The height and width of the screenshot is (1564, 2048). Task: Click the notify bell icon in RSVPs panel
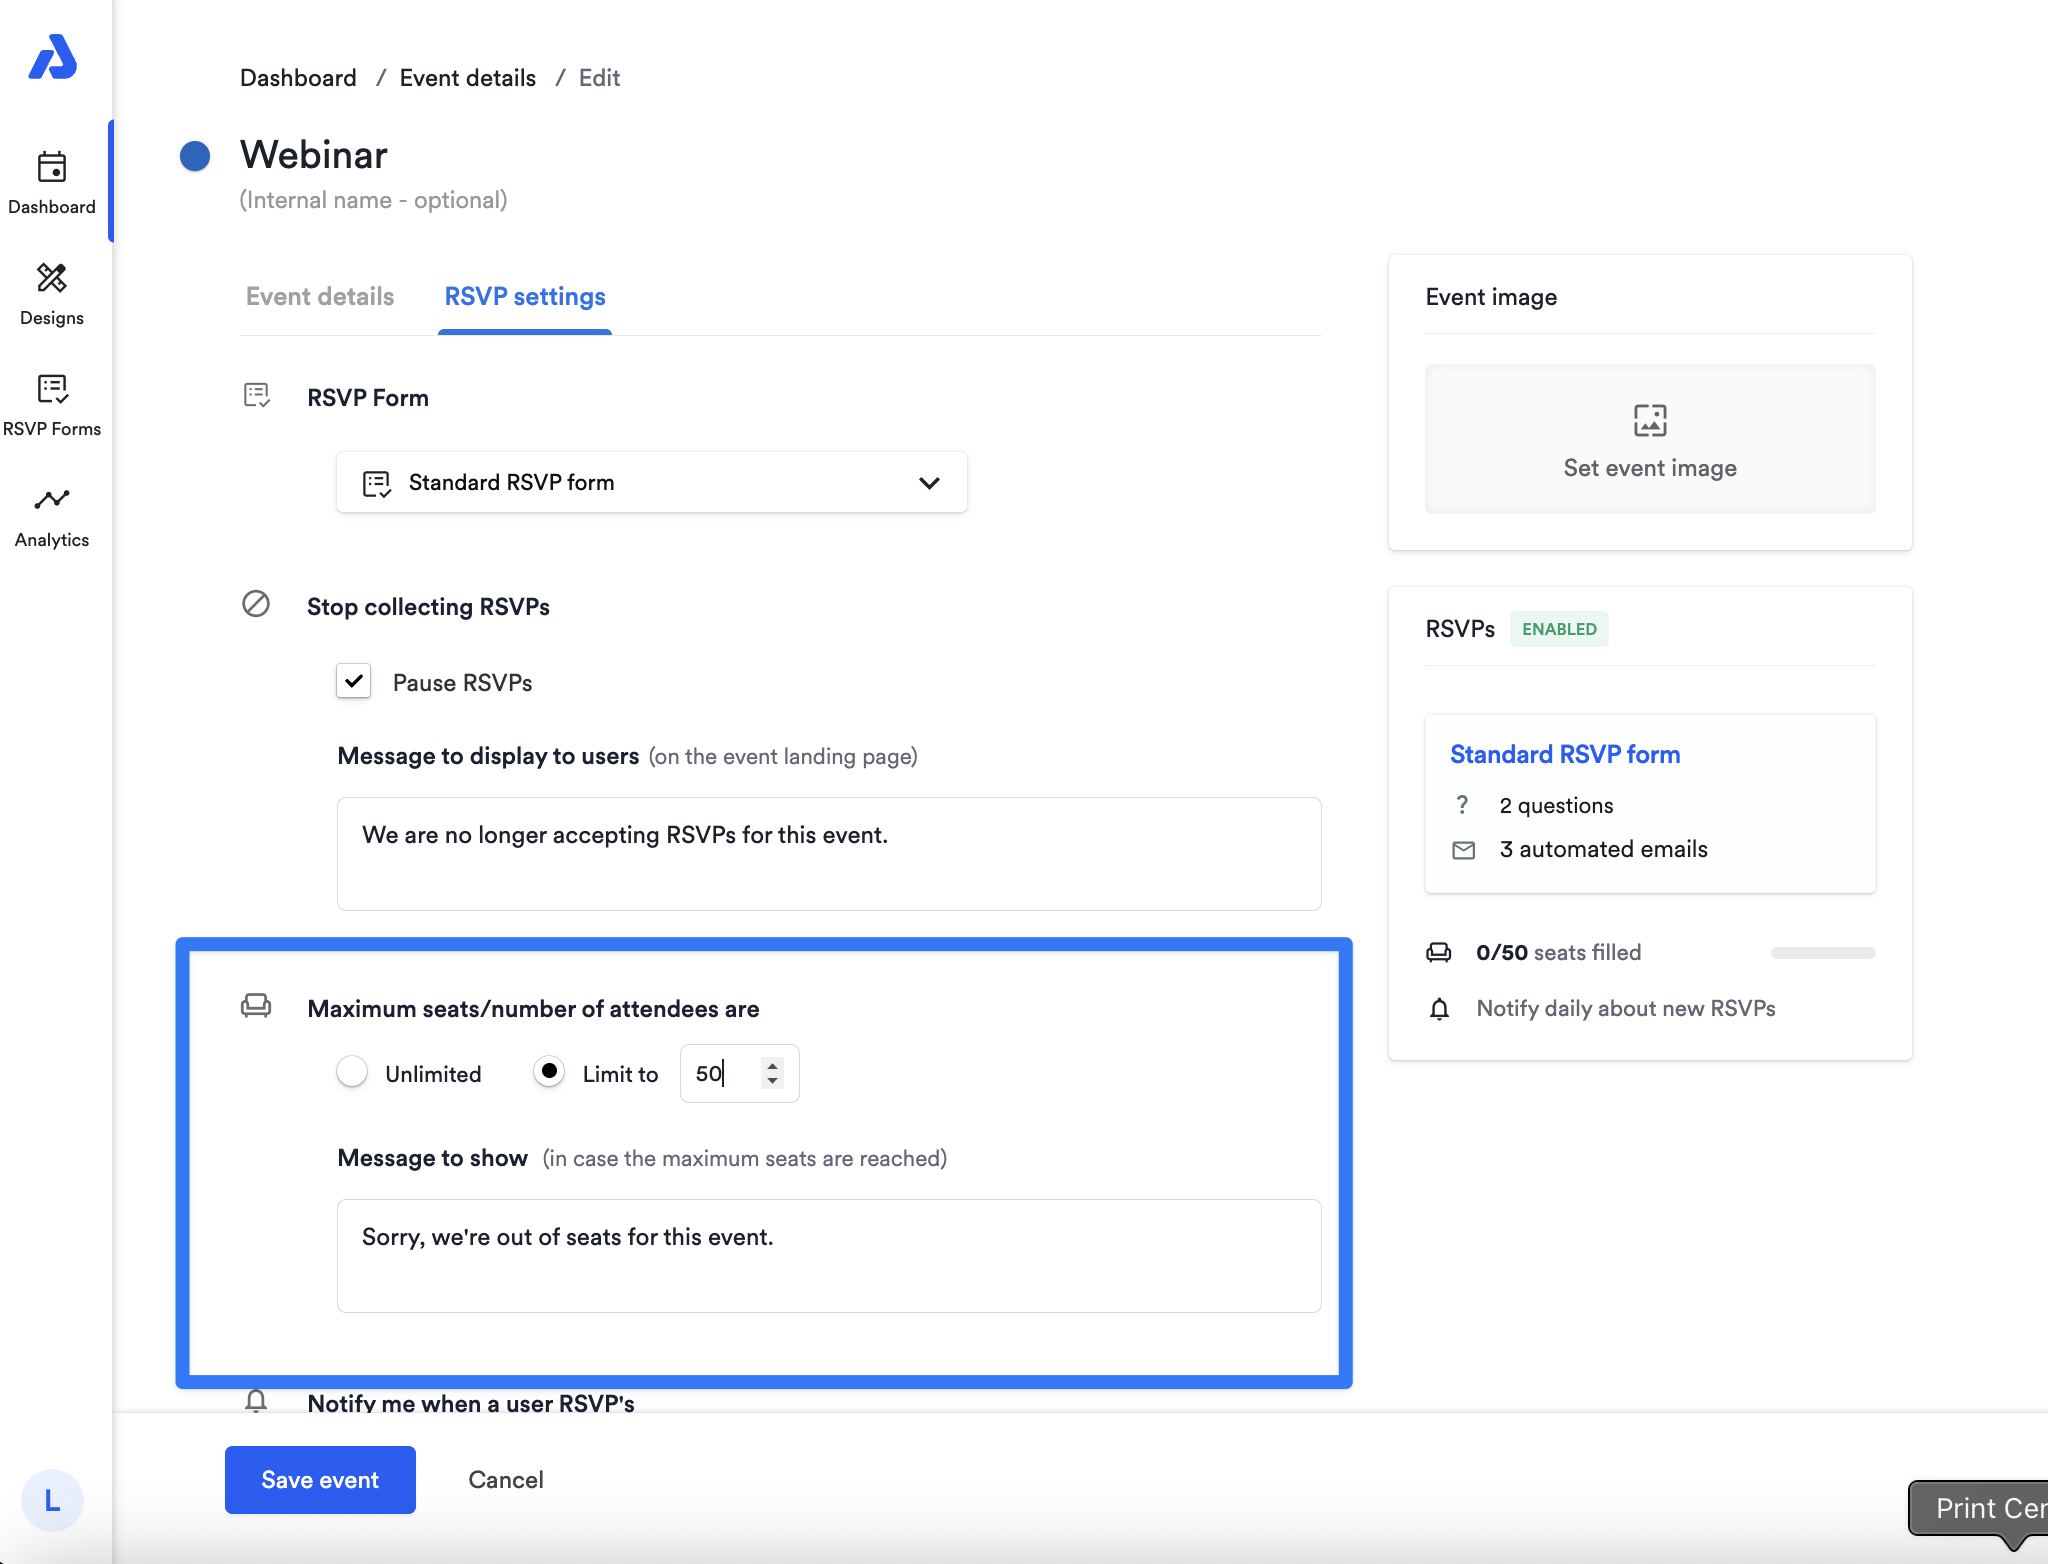(1439, 1009)
